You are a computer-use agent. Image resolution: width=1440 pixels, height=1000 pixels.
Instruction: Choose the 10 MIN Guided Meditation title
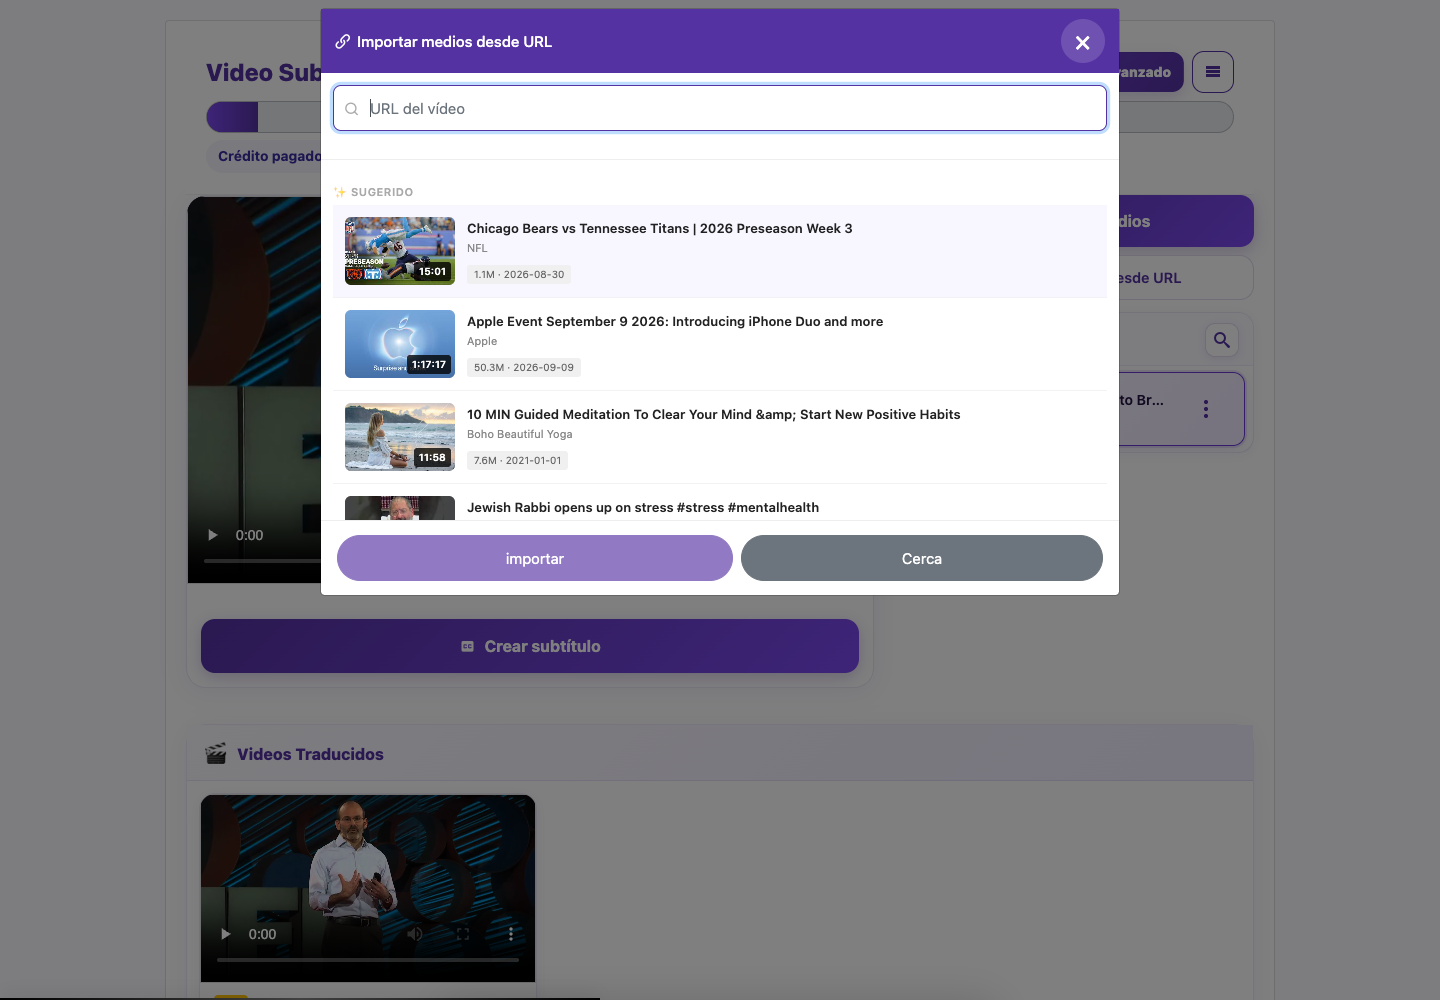tap(714, 414)
